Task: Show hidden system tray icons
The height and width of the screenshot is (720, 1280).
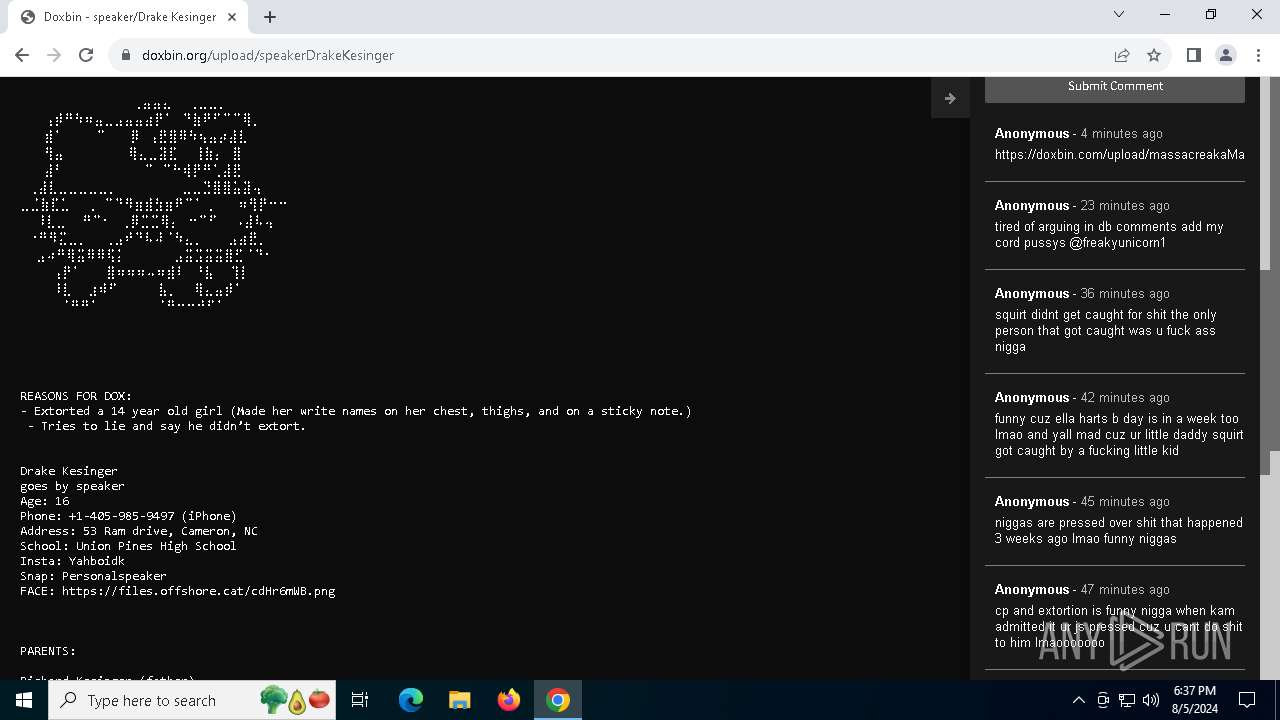Action: [1079, 700]
